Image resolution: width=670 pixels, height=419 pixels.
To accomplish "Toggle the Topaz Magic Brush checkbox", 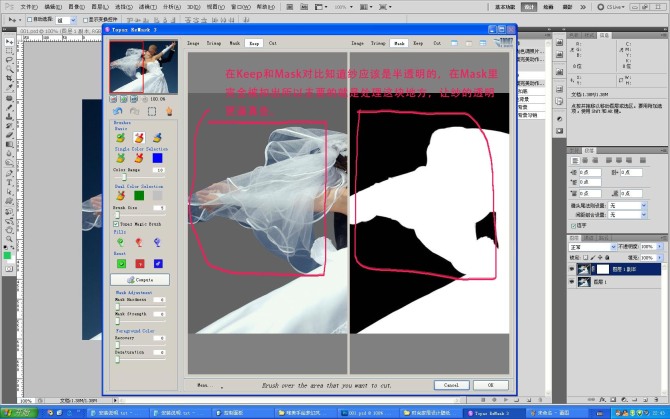I will [116, 225].
